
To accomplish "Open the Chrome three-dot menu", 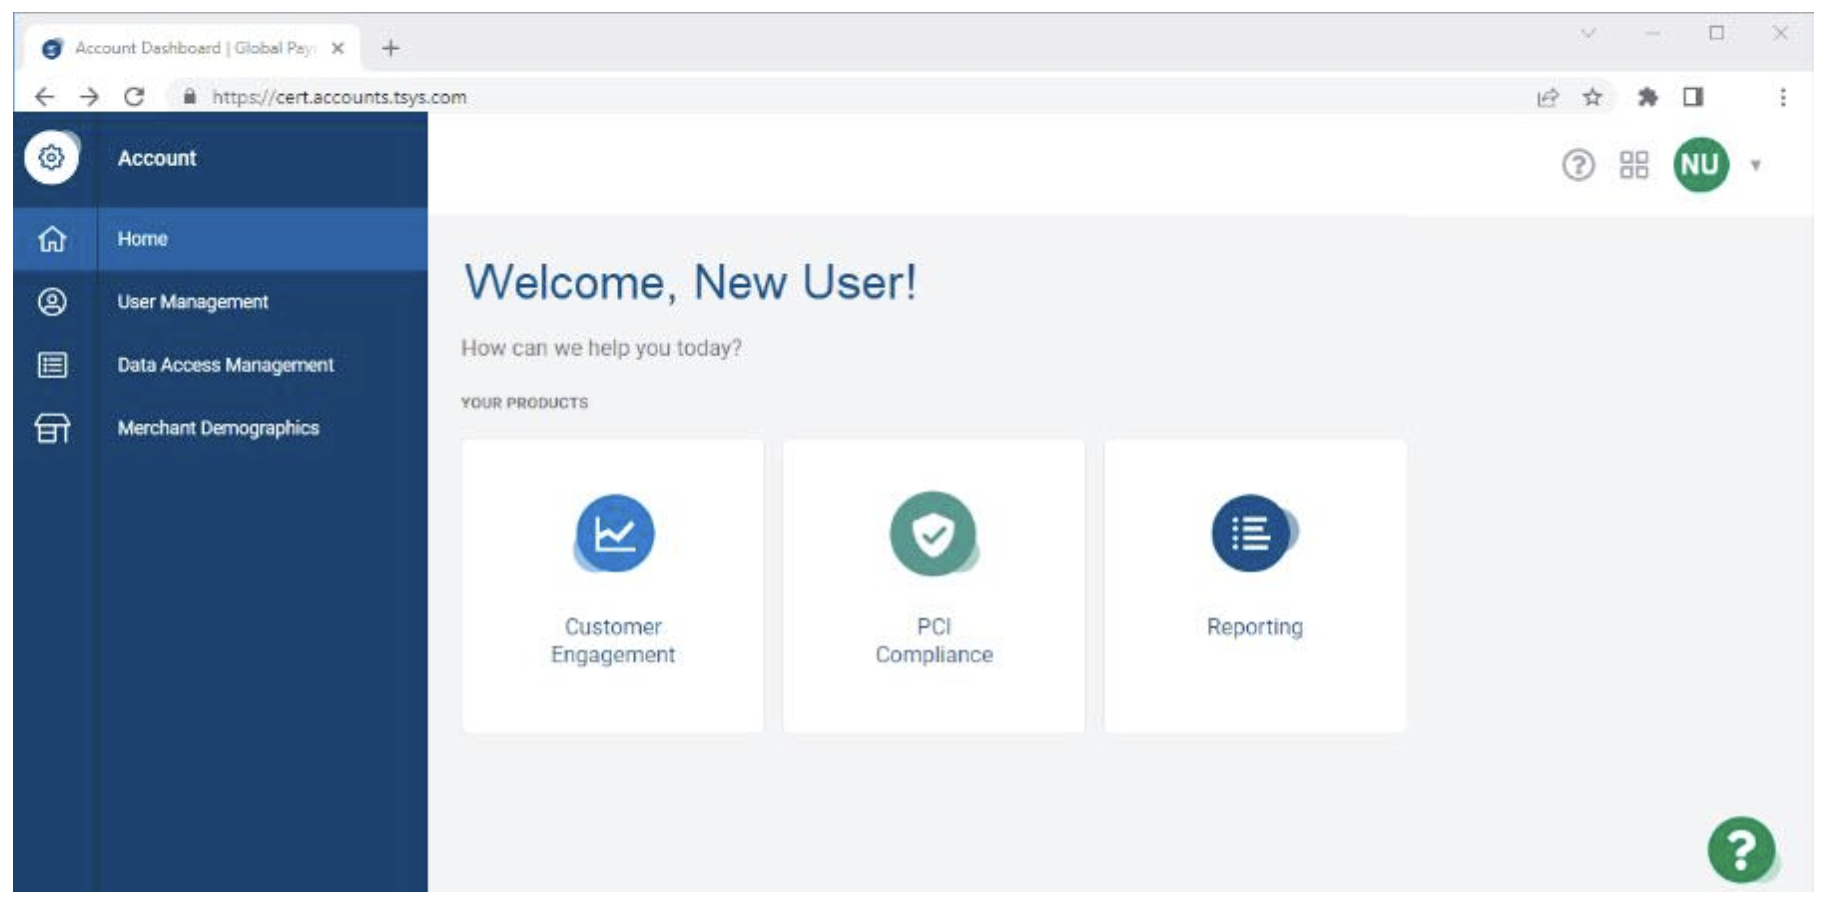I will [x=1783, y=97].
